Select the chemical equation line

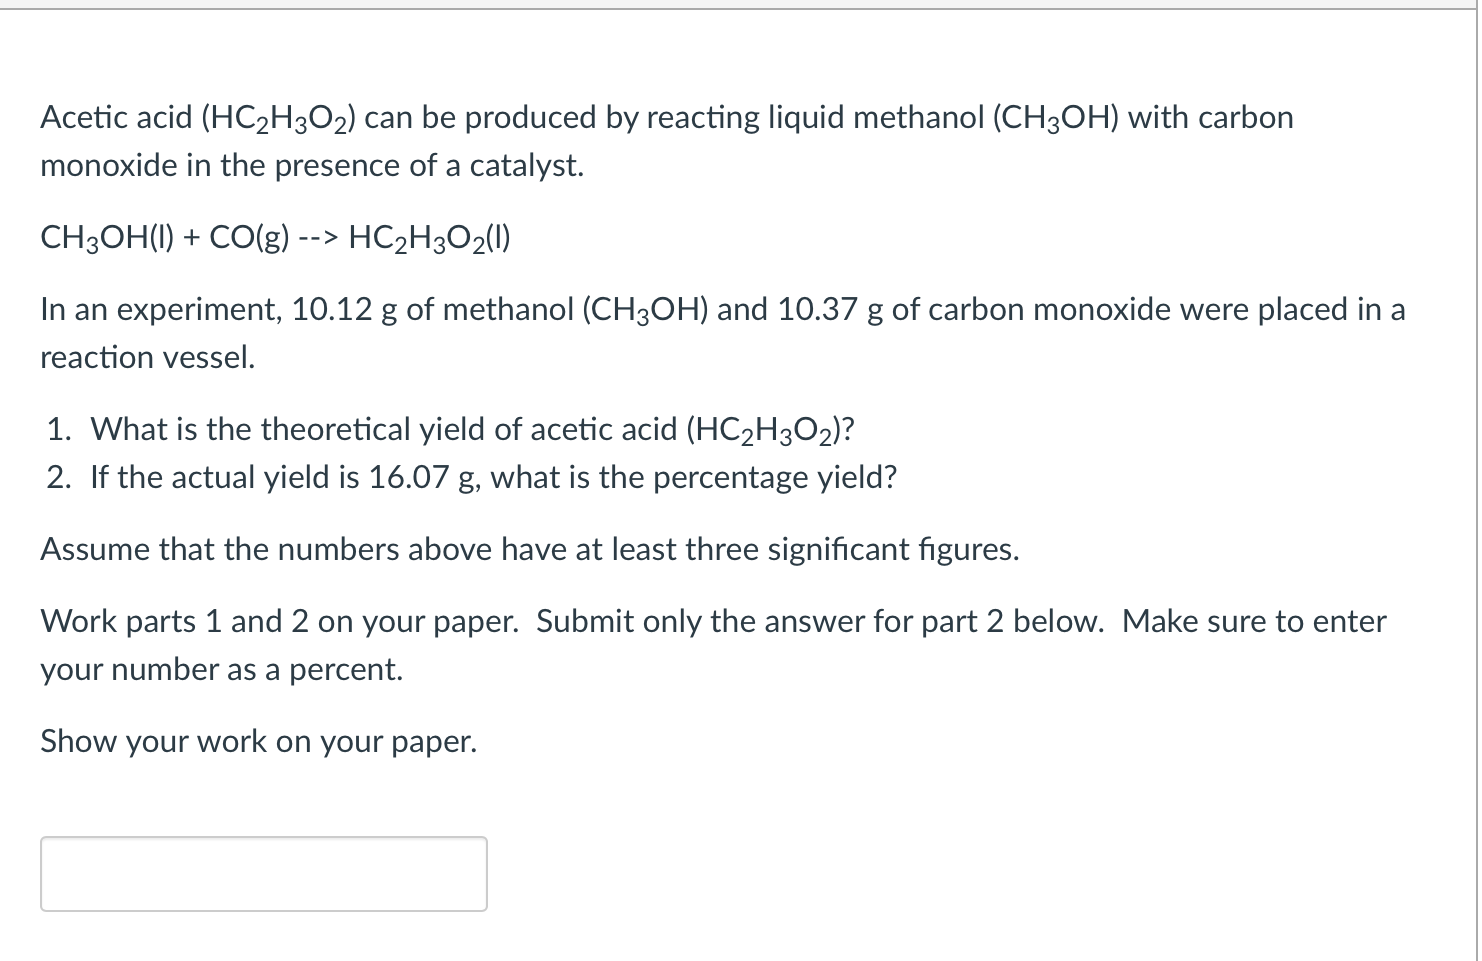point(274,238)
